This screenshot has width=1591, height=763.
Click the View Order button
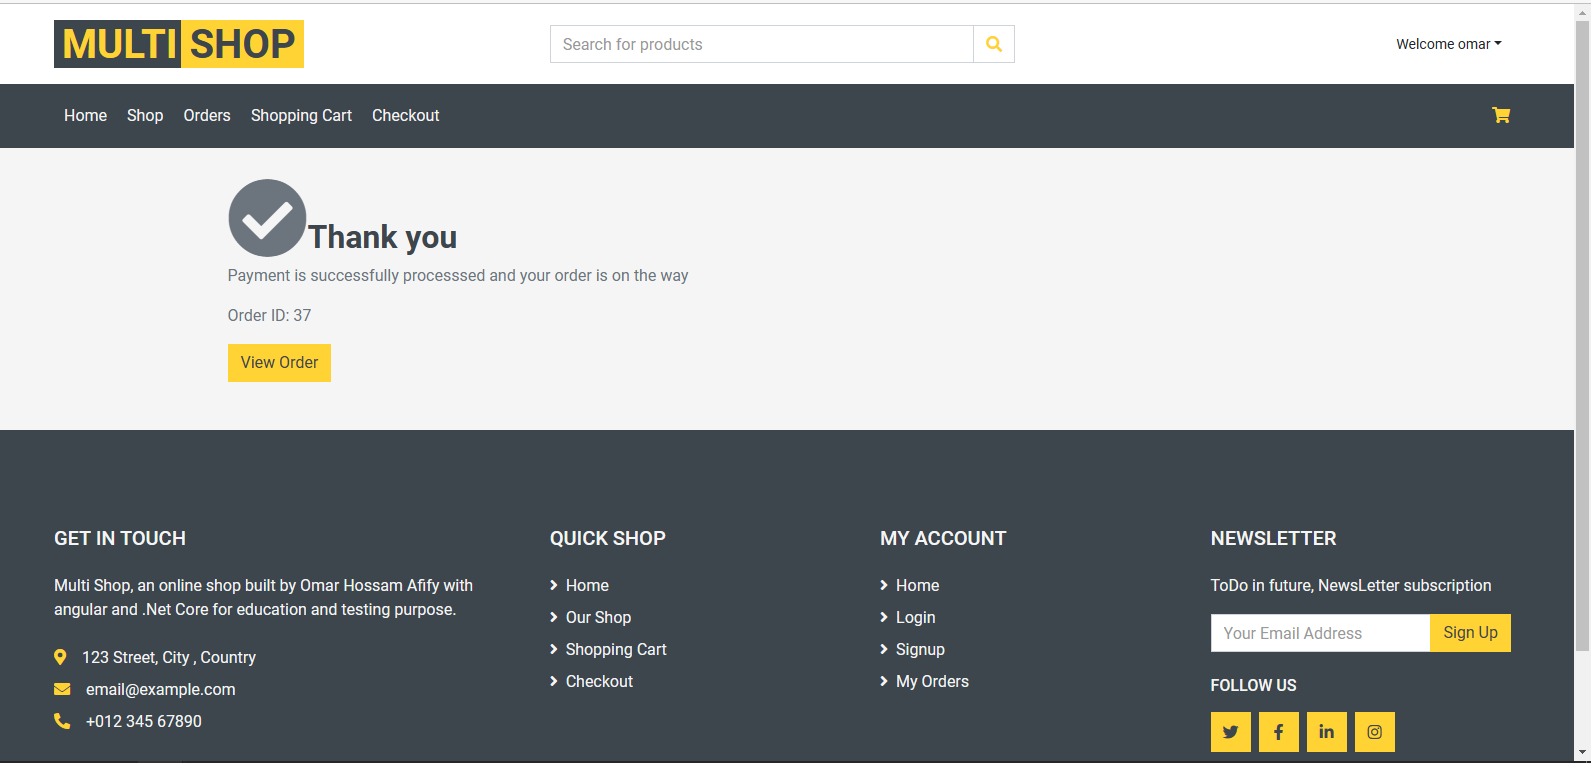tap(279, 363)
